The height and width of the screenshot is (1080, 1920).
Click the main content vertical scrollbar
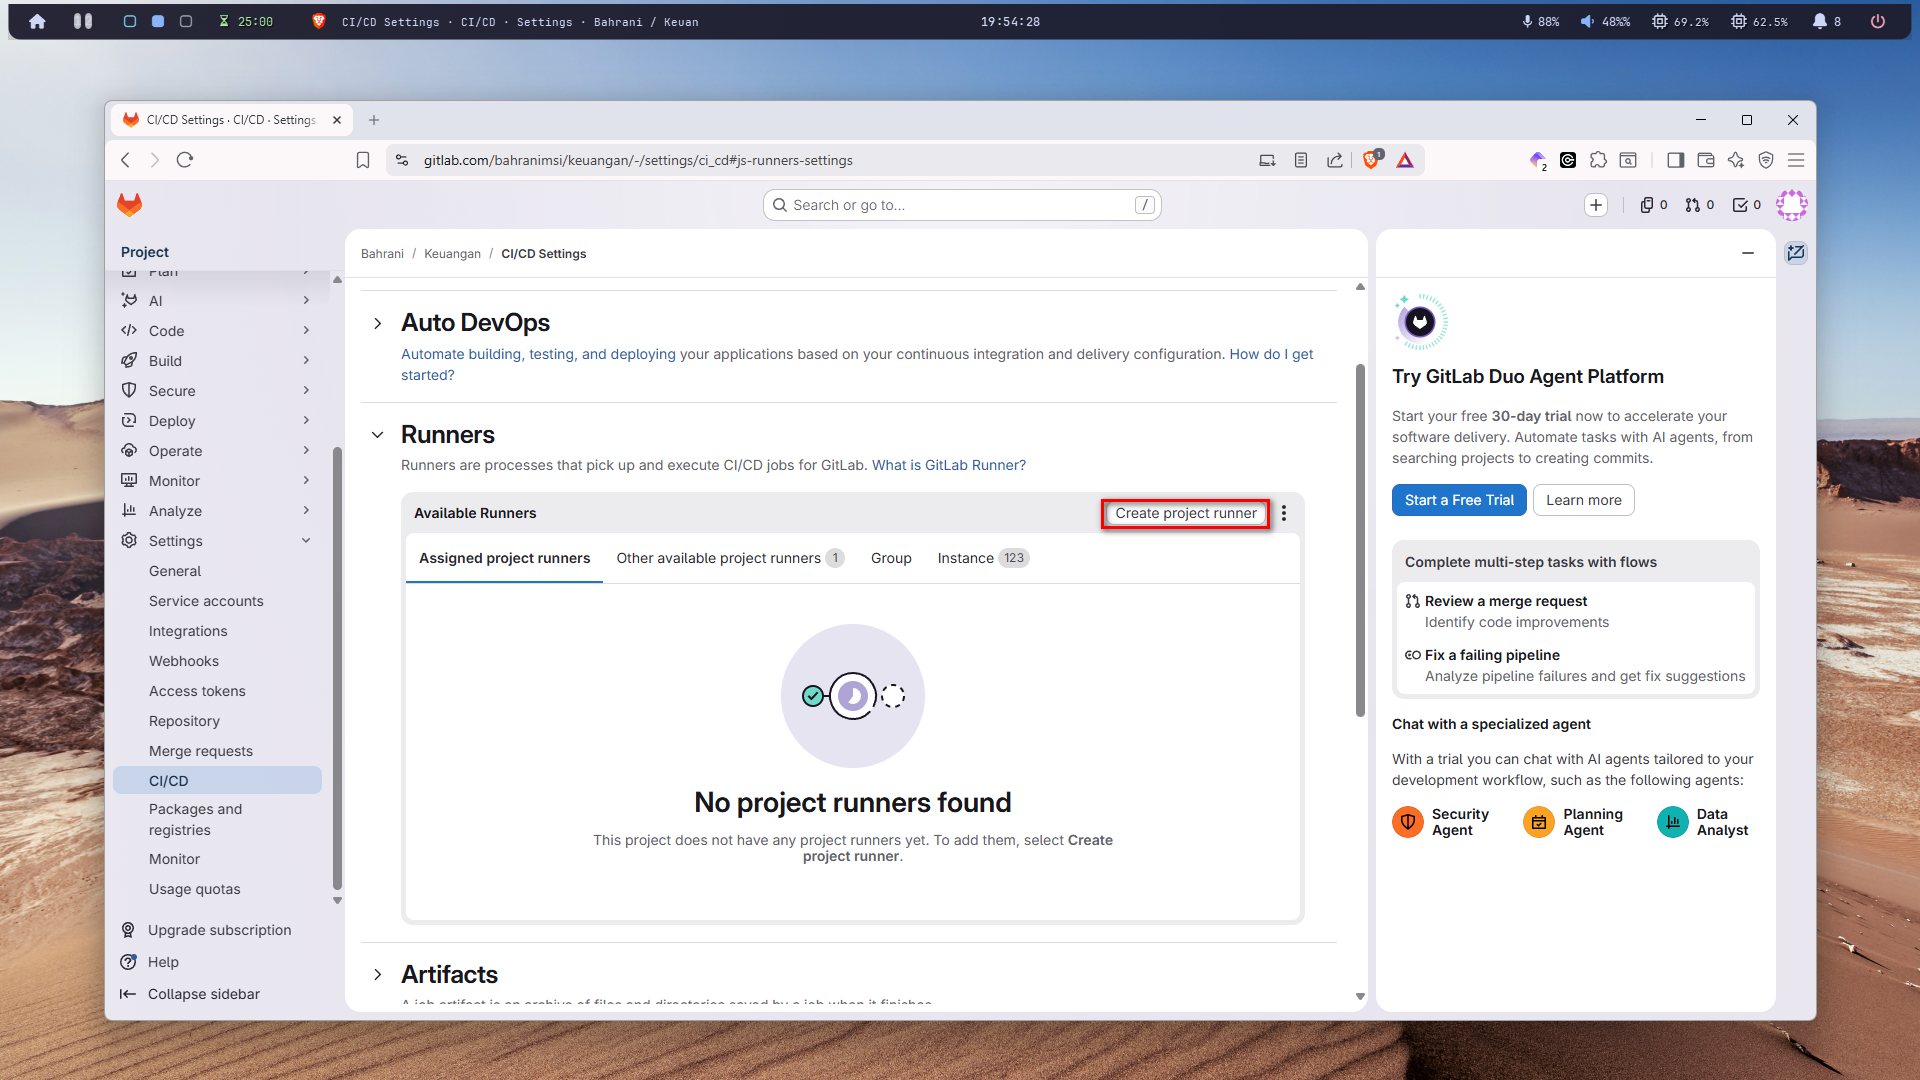tap(1360, 540)
